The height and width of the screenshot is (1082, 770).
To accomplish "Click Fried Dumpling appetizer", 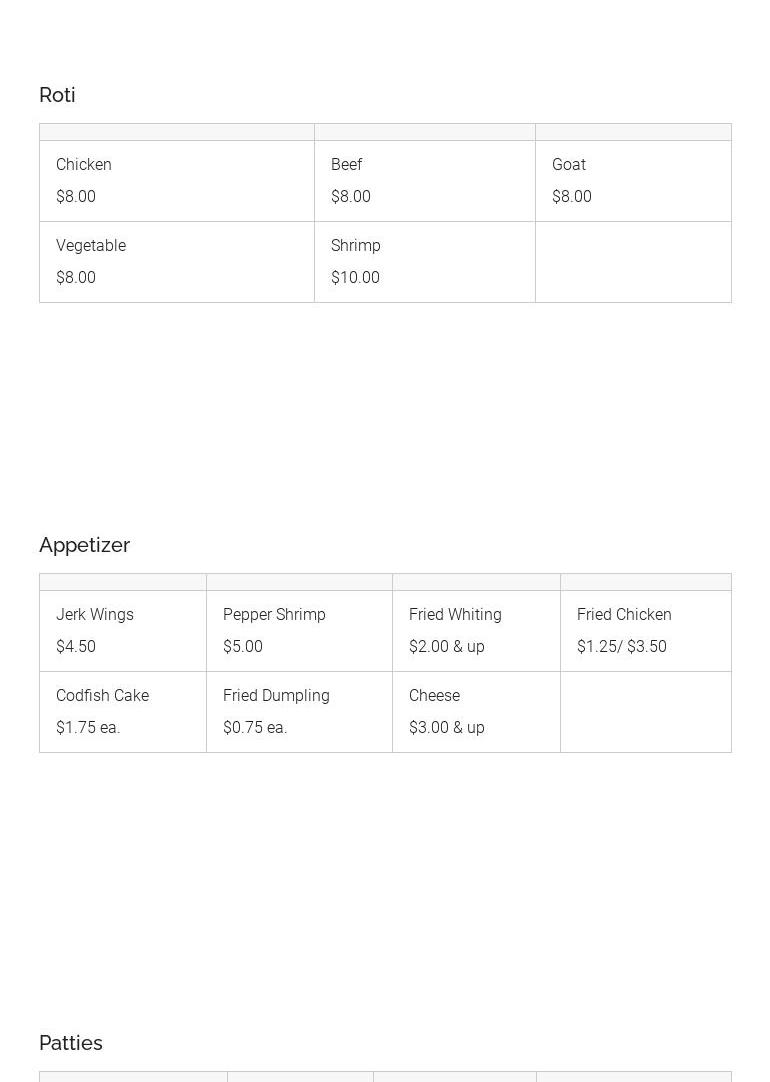I will pos(276,696).
